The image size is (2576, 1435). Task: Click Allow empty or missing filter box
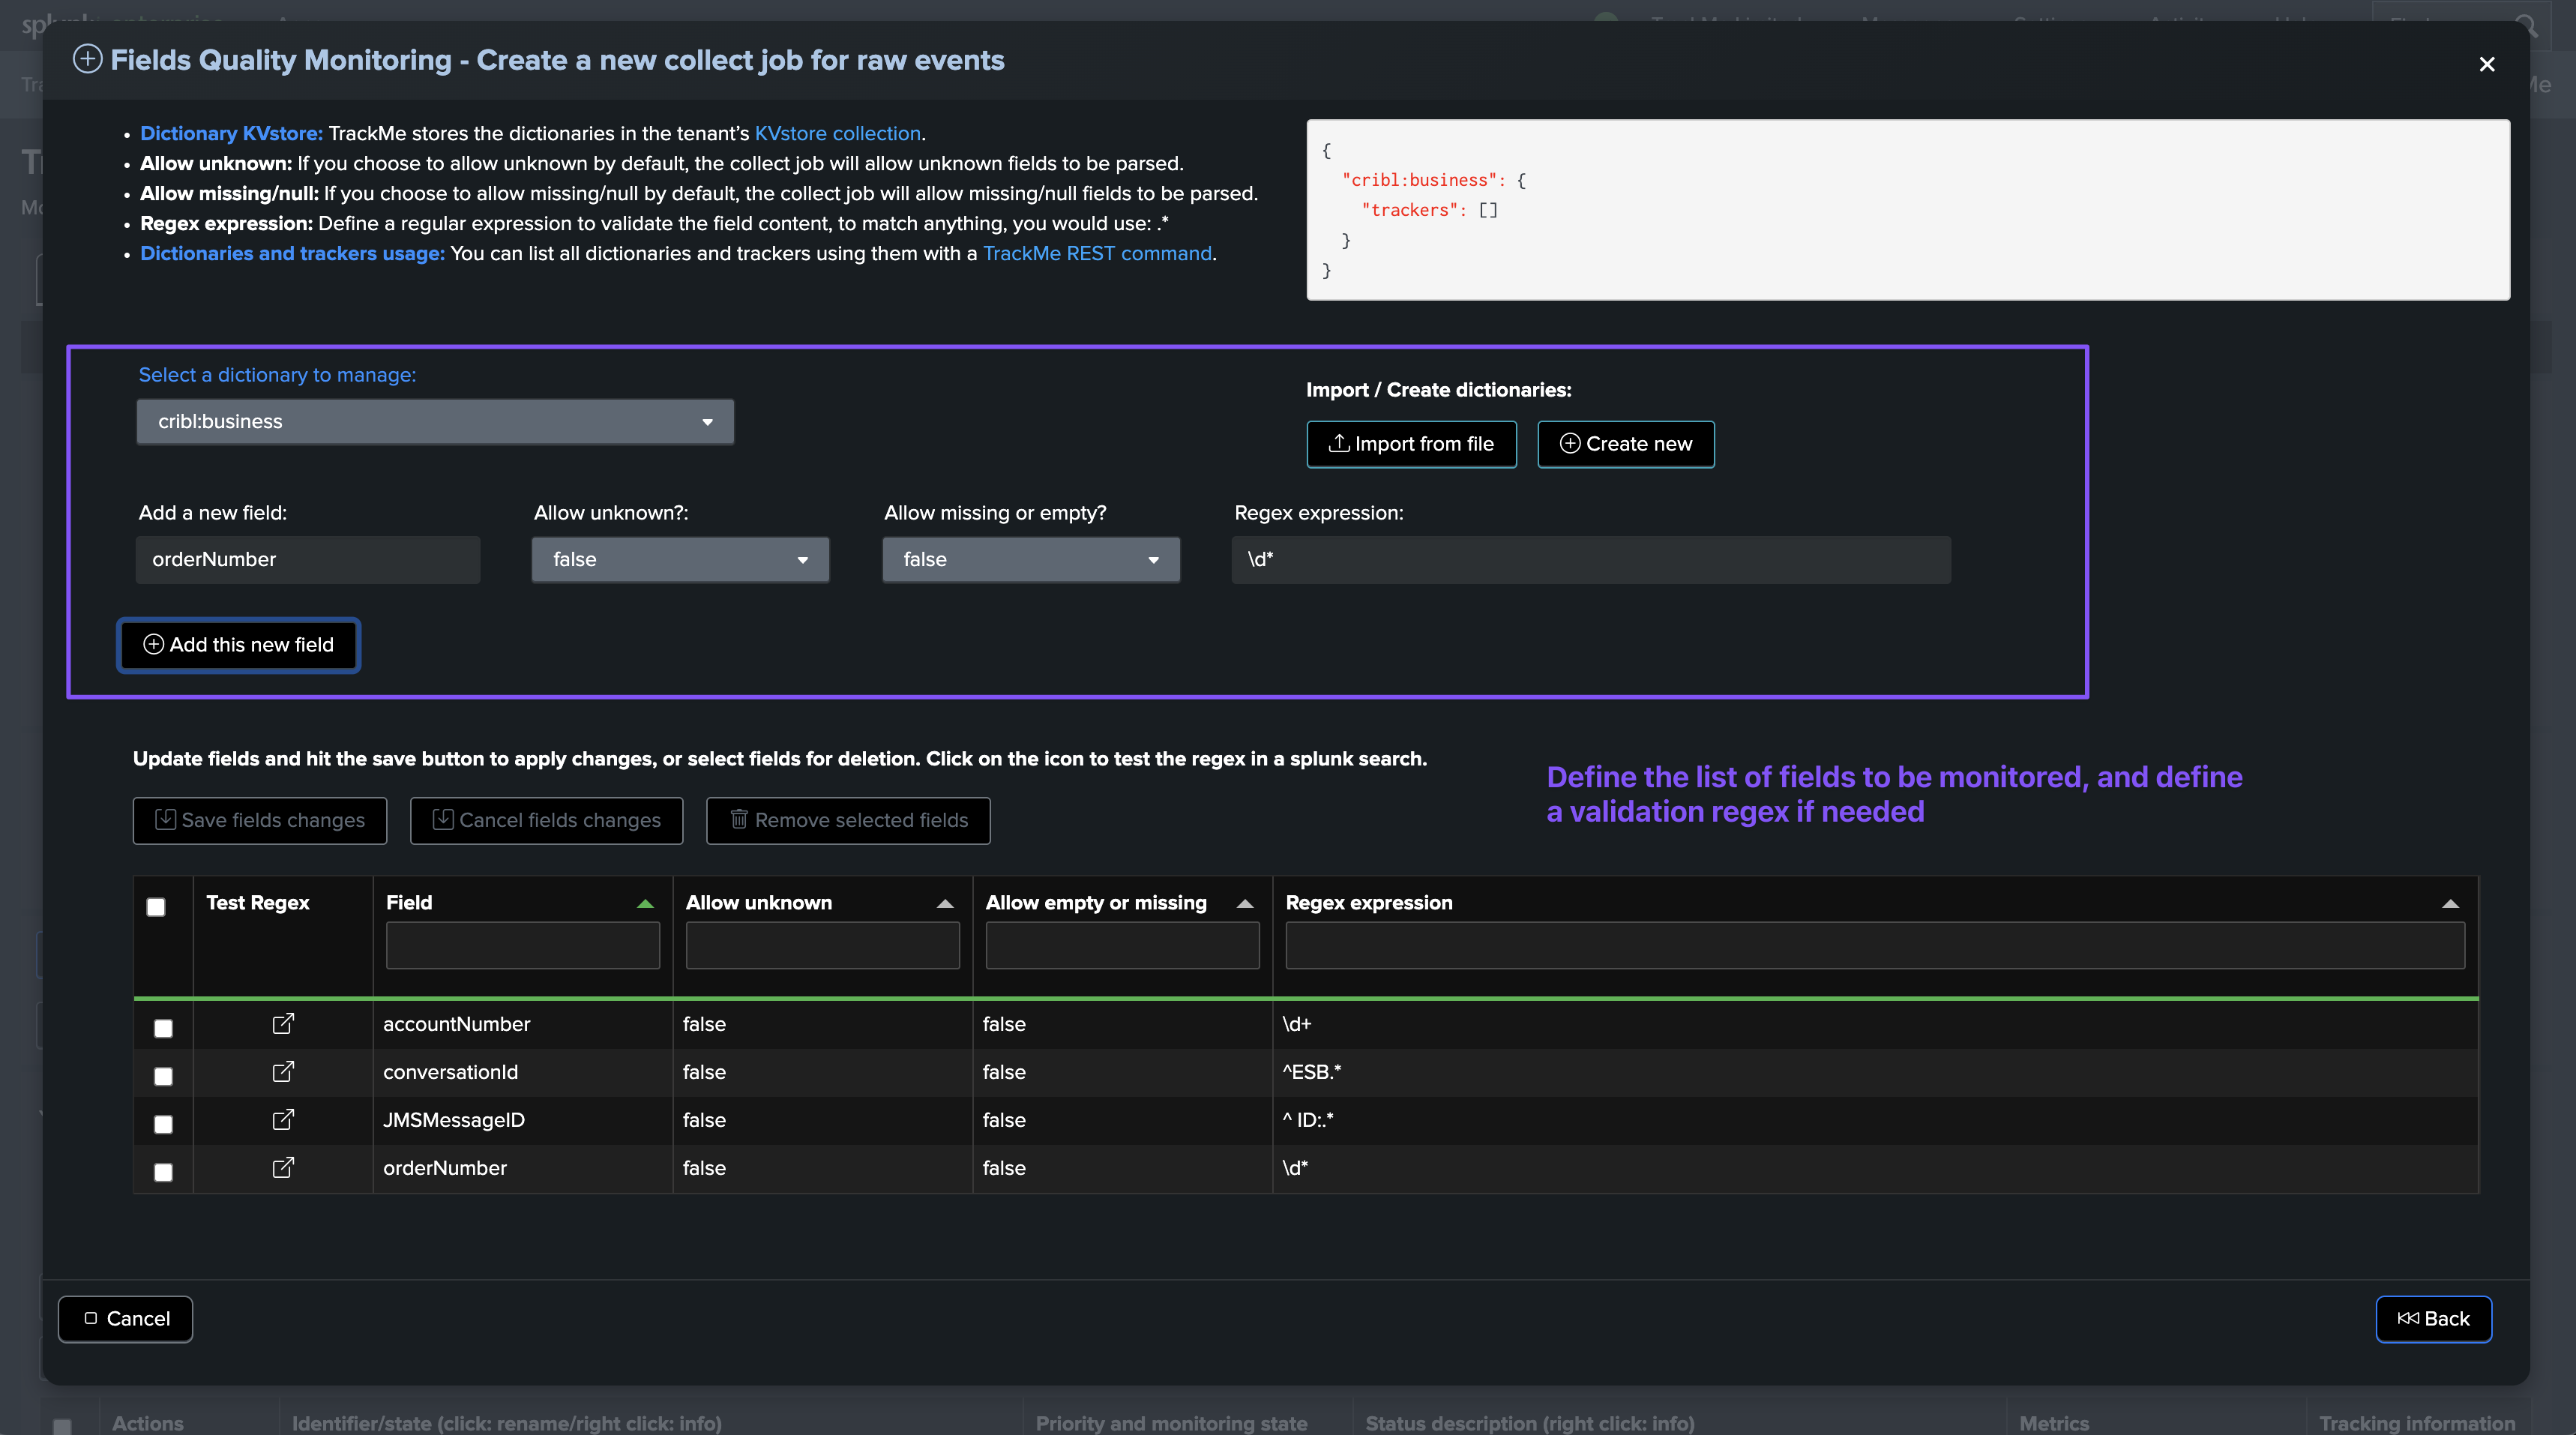pyautogui.click(x=1122, y=945)
